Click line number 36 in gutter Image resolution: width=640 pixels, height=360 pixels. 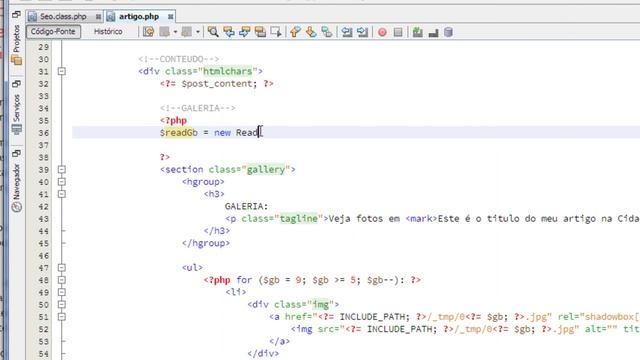point(43,133)
